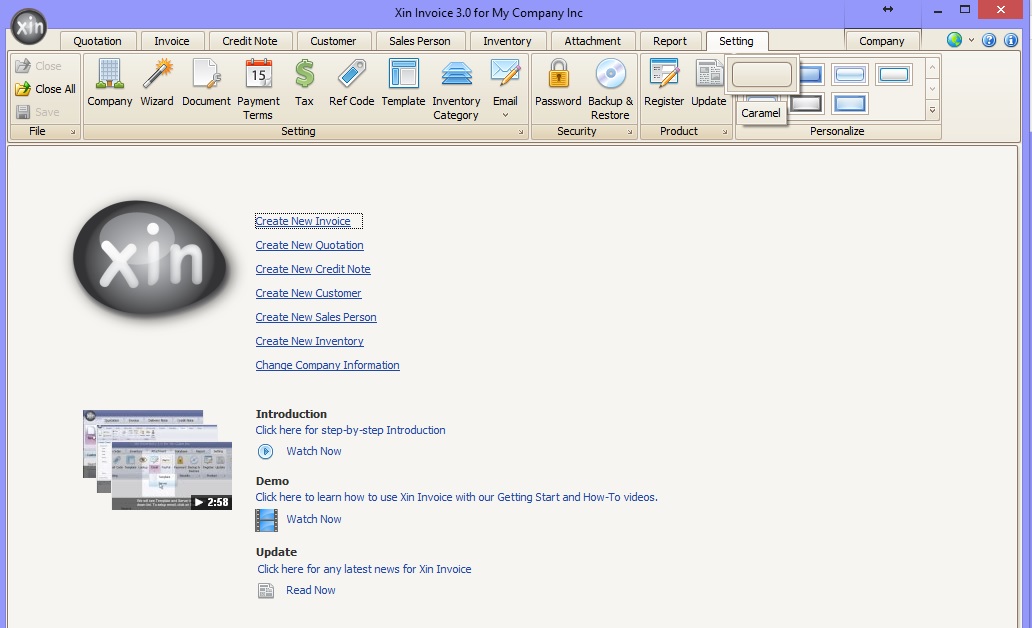Open Inventory Category settings
1032x628 pixels.
pyautogui.click(x=456, y=89)
